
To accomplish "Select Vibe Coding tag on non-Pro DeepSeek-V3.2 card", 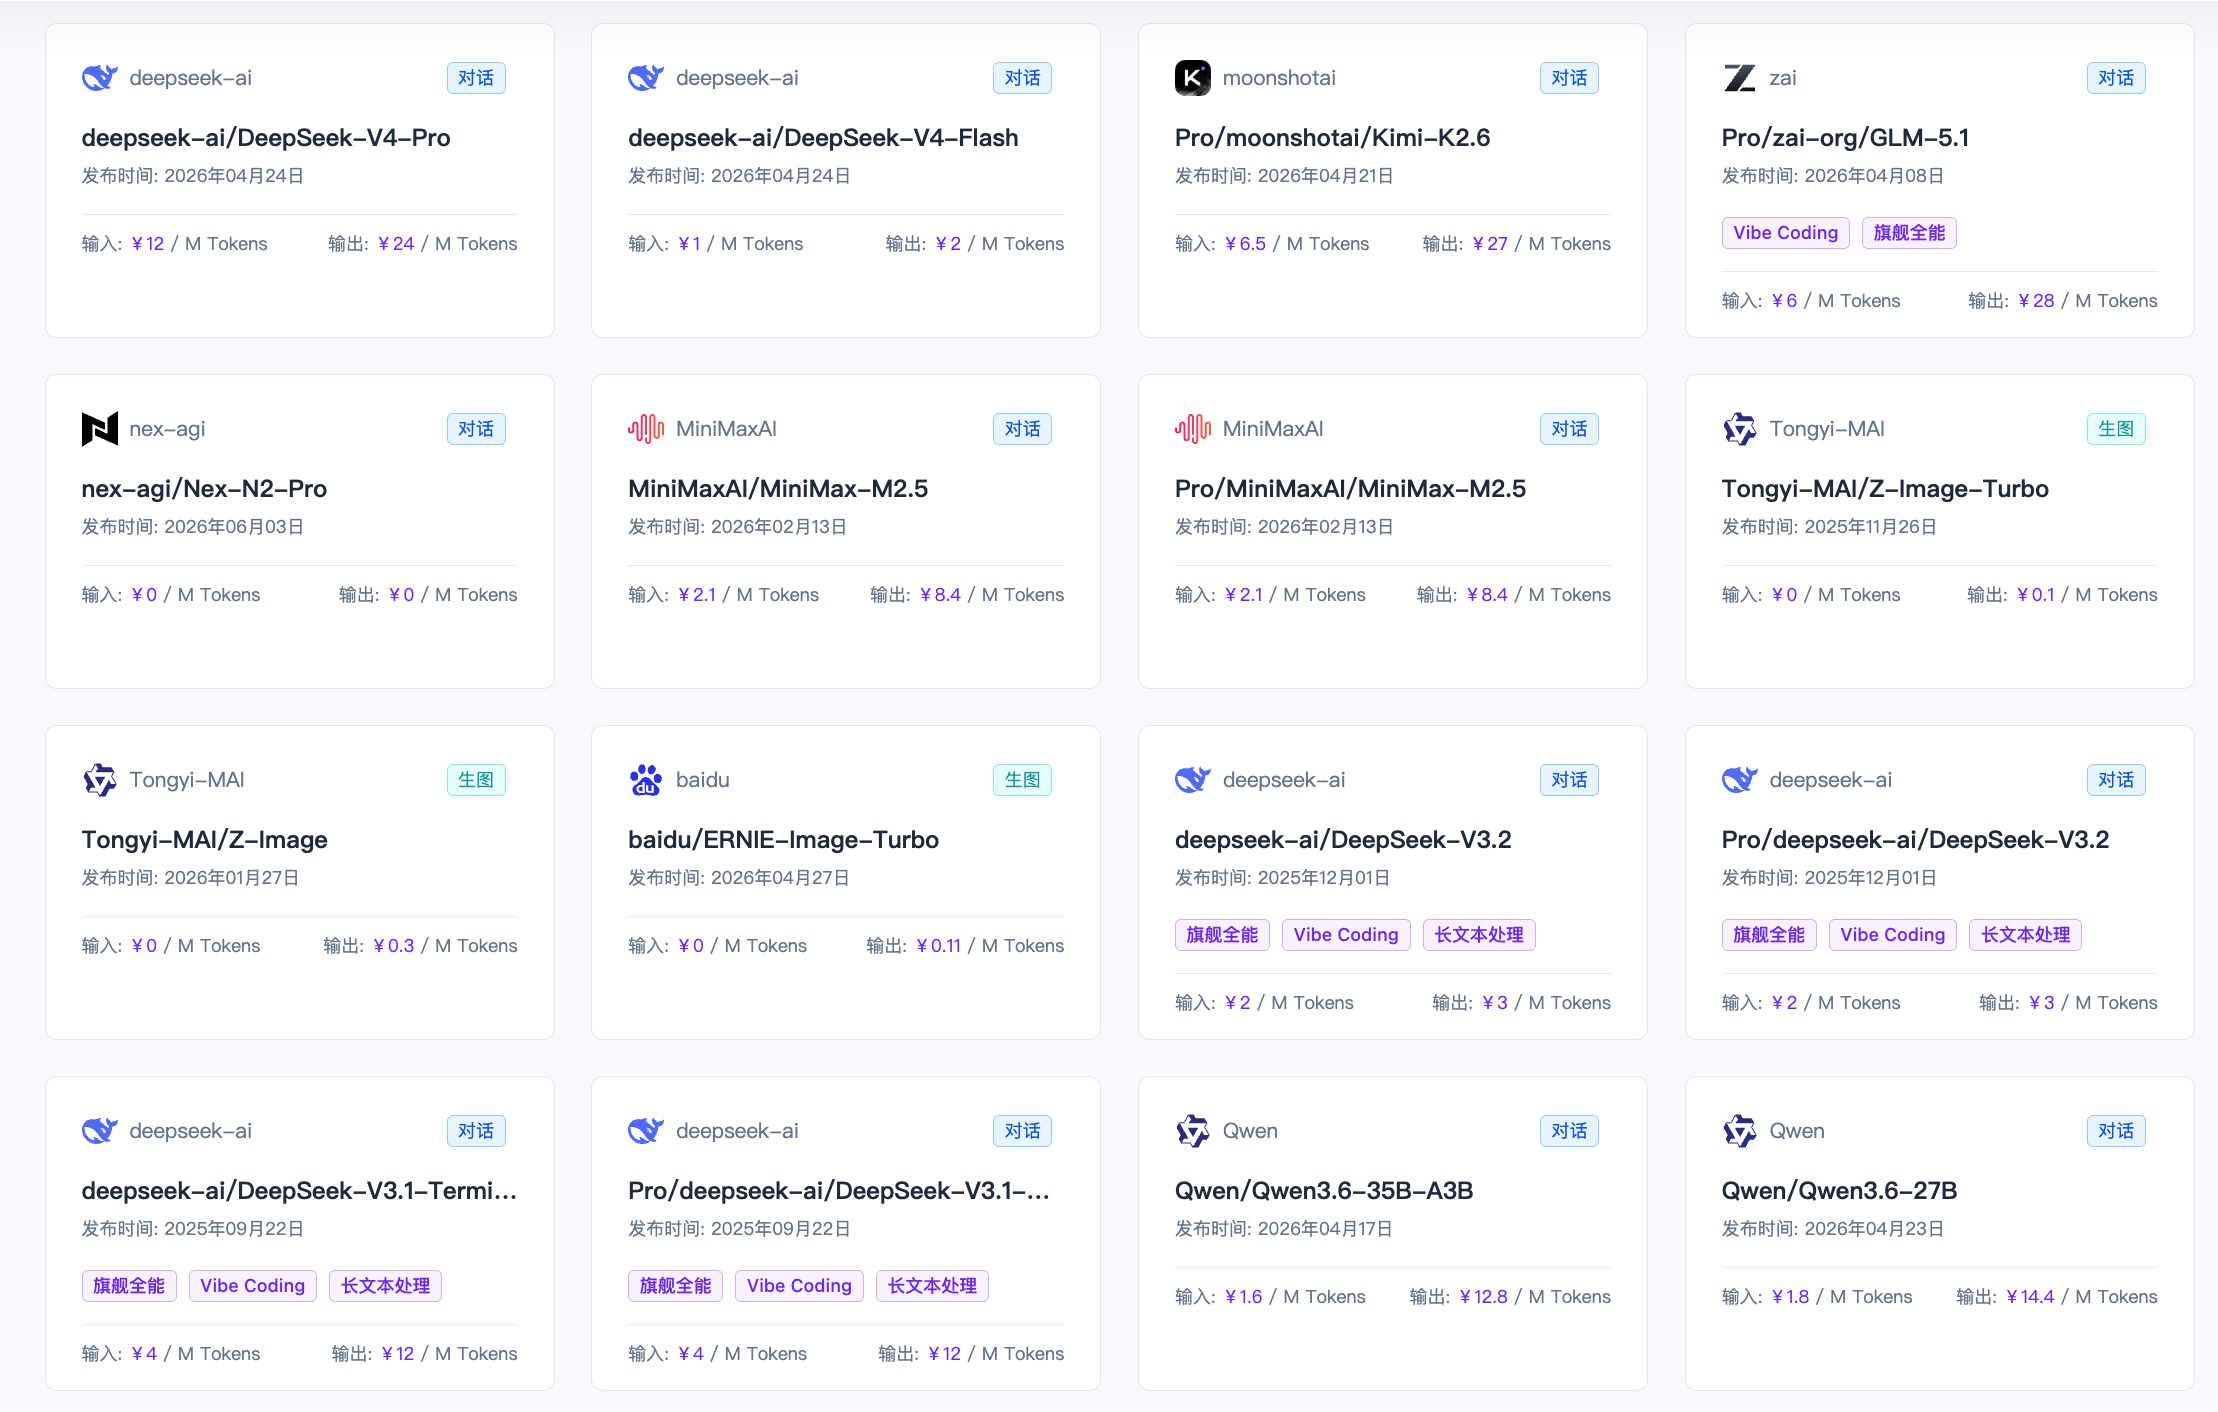I will (x=1346, y=935).
